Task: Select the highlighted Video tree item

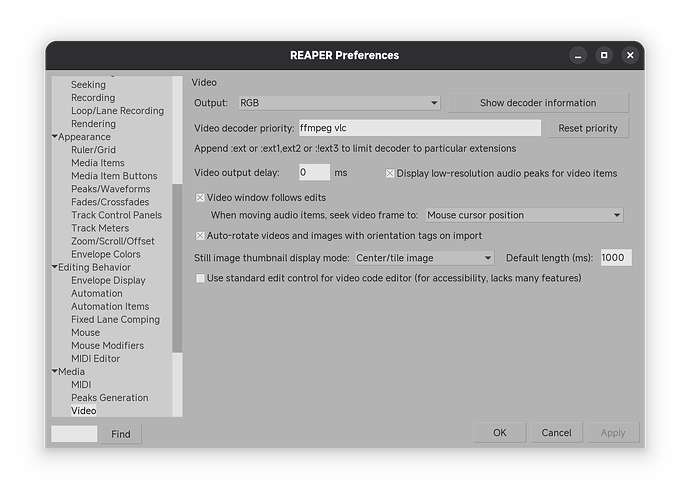Action: click(84, 411)
